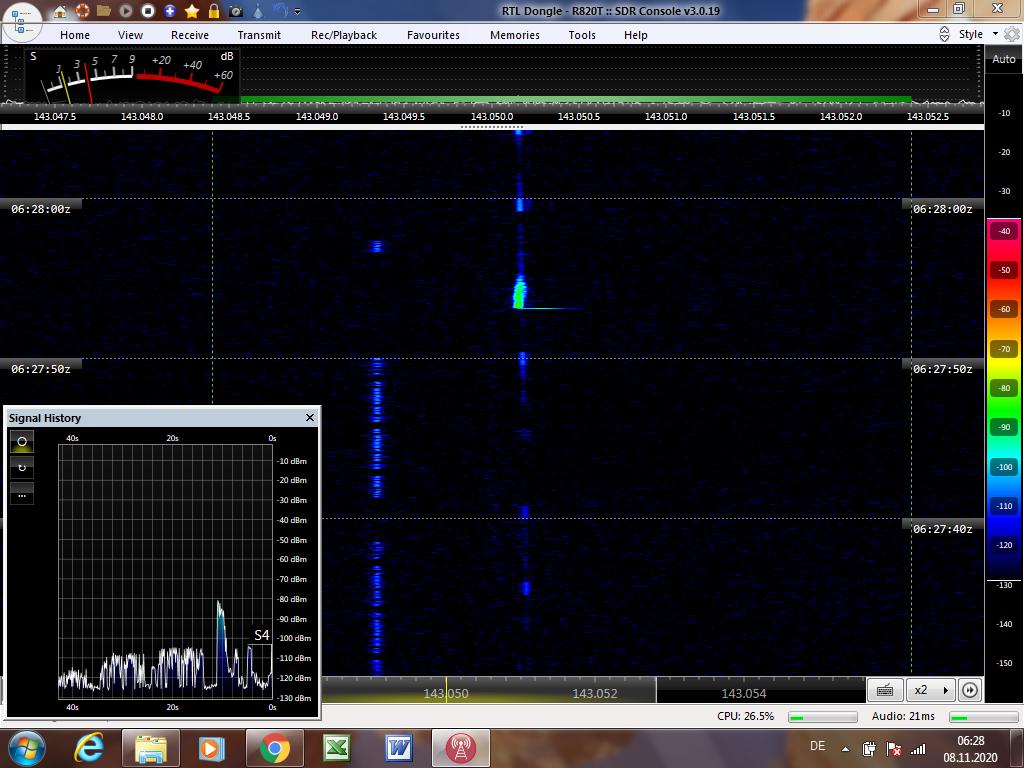Open the Home ribbon tab
This screenshot has width=1024, height=768.
[x=75, y=35]
